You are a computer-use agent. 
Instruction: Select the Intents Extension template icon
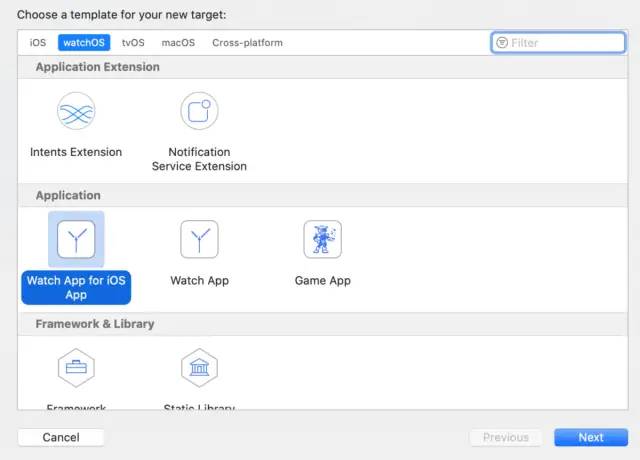tap(76, 111)
